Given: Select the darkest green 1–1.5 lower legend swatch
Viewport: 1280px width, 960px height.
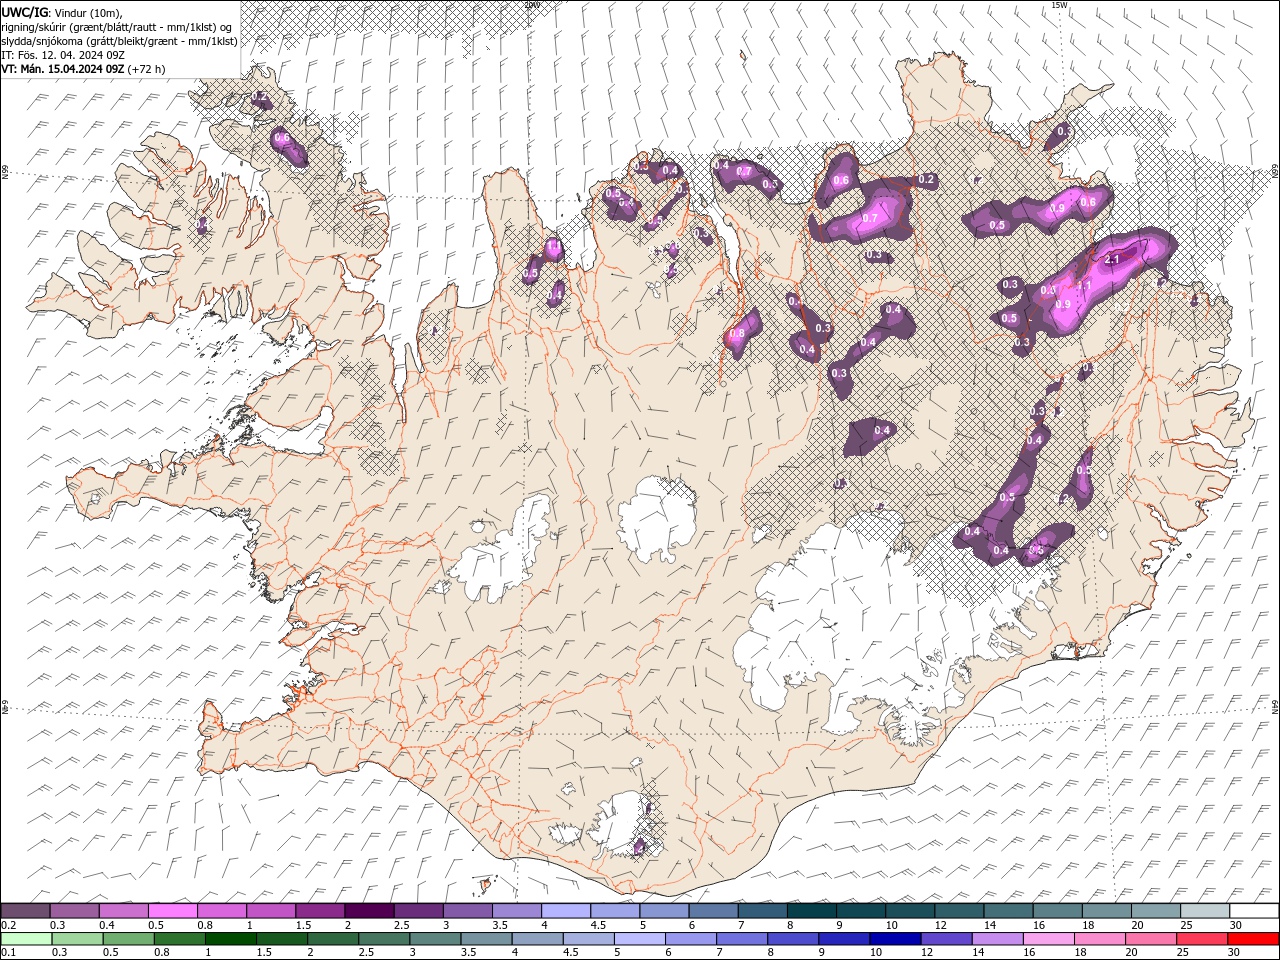Looking at the screenshot, I should click(231, 939).
